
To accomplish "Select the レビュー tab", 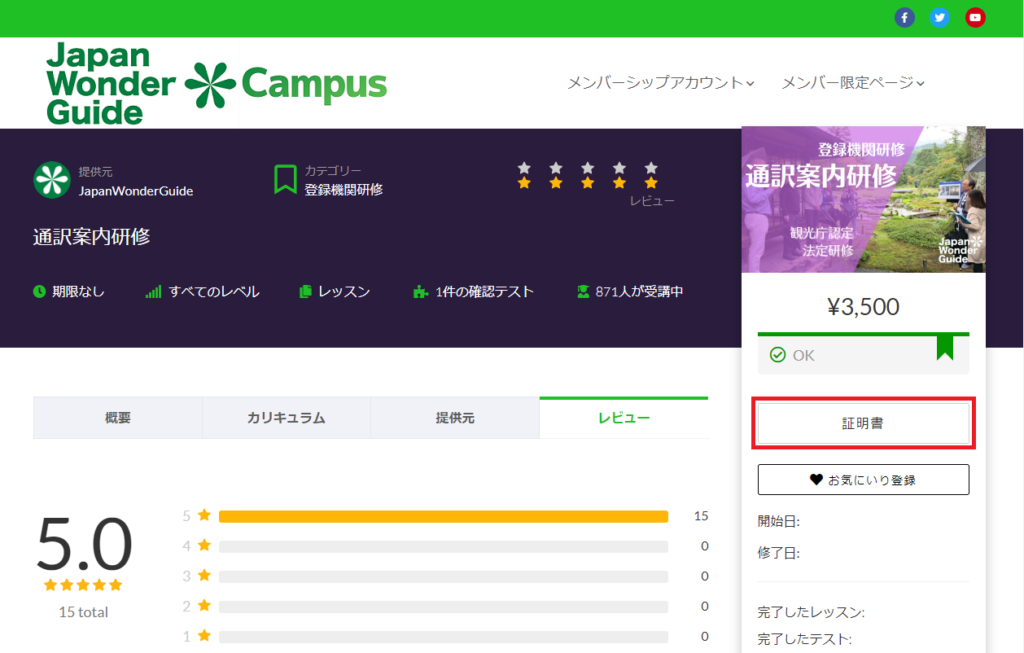I will [623, 418].
